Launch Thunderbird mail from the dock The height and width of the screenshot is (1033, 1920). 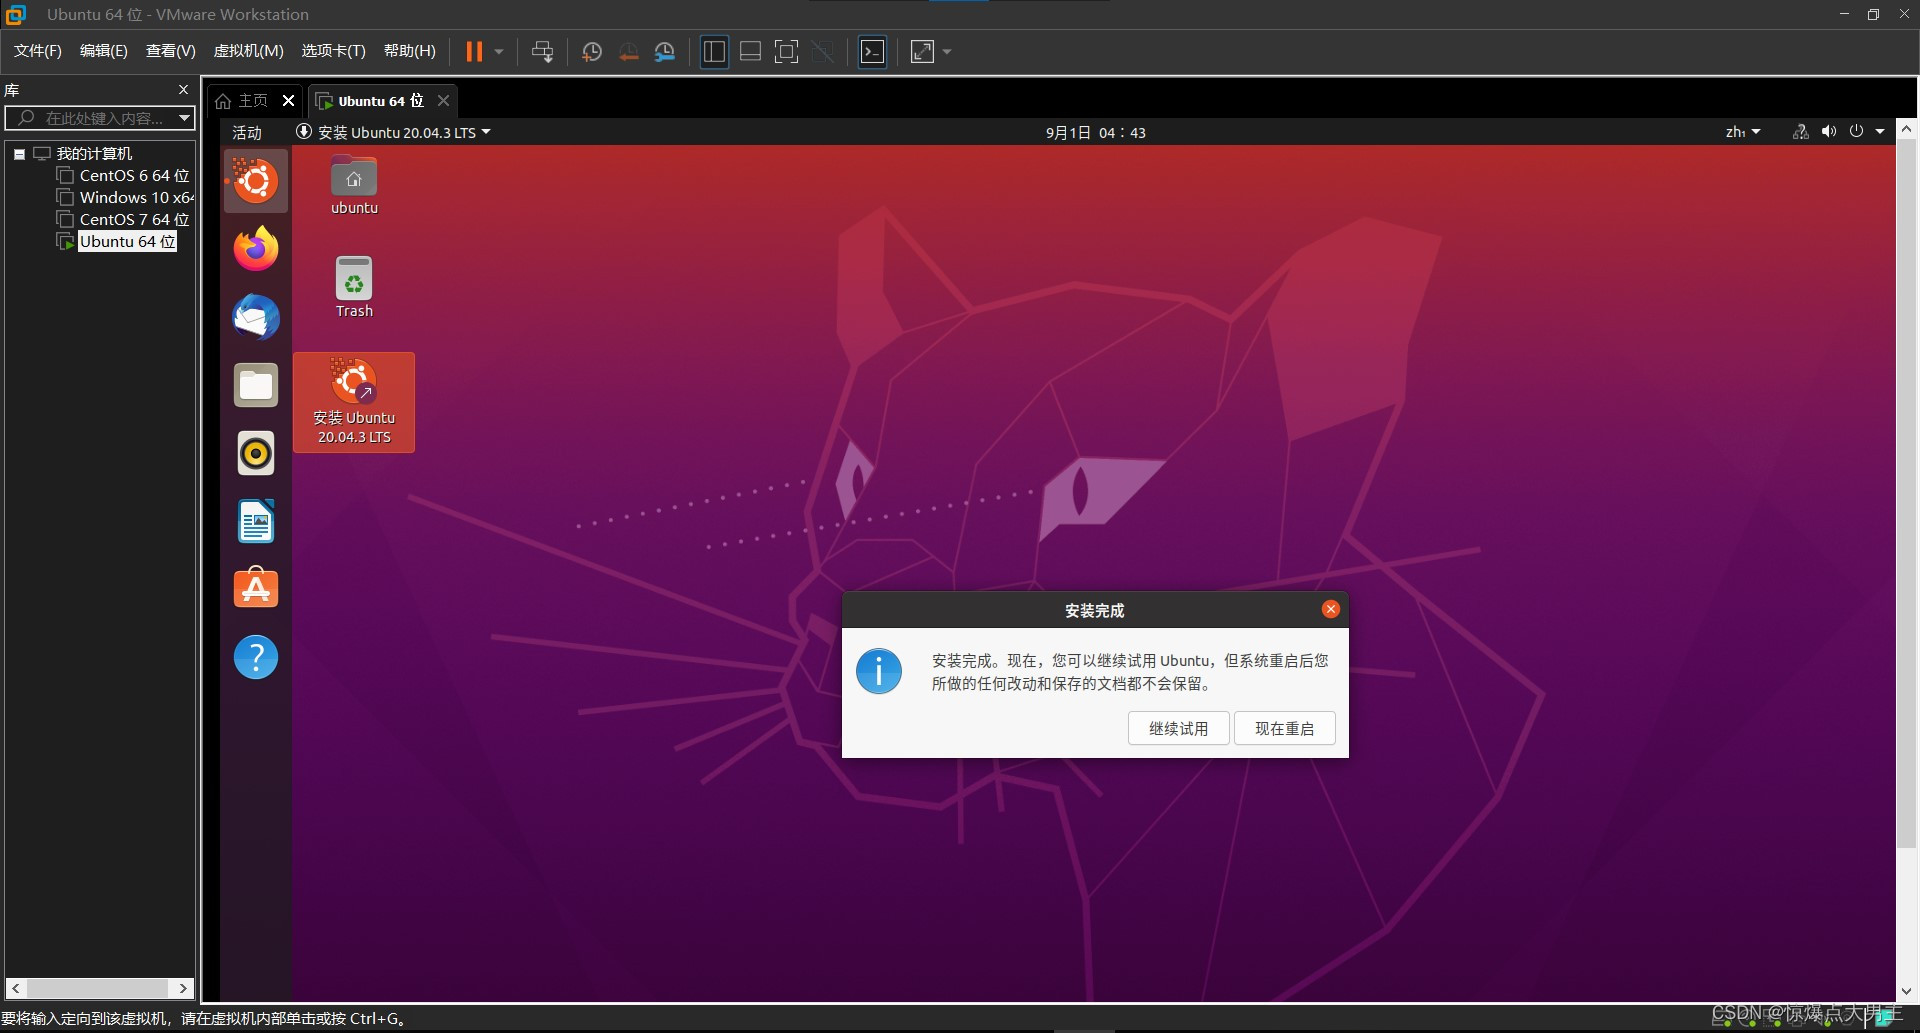tap(256, 317)
